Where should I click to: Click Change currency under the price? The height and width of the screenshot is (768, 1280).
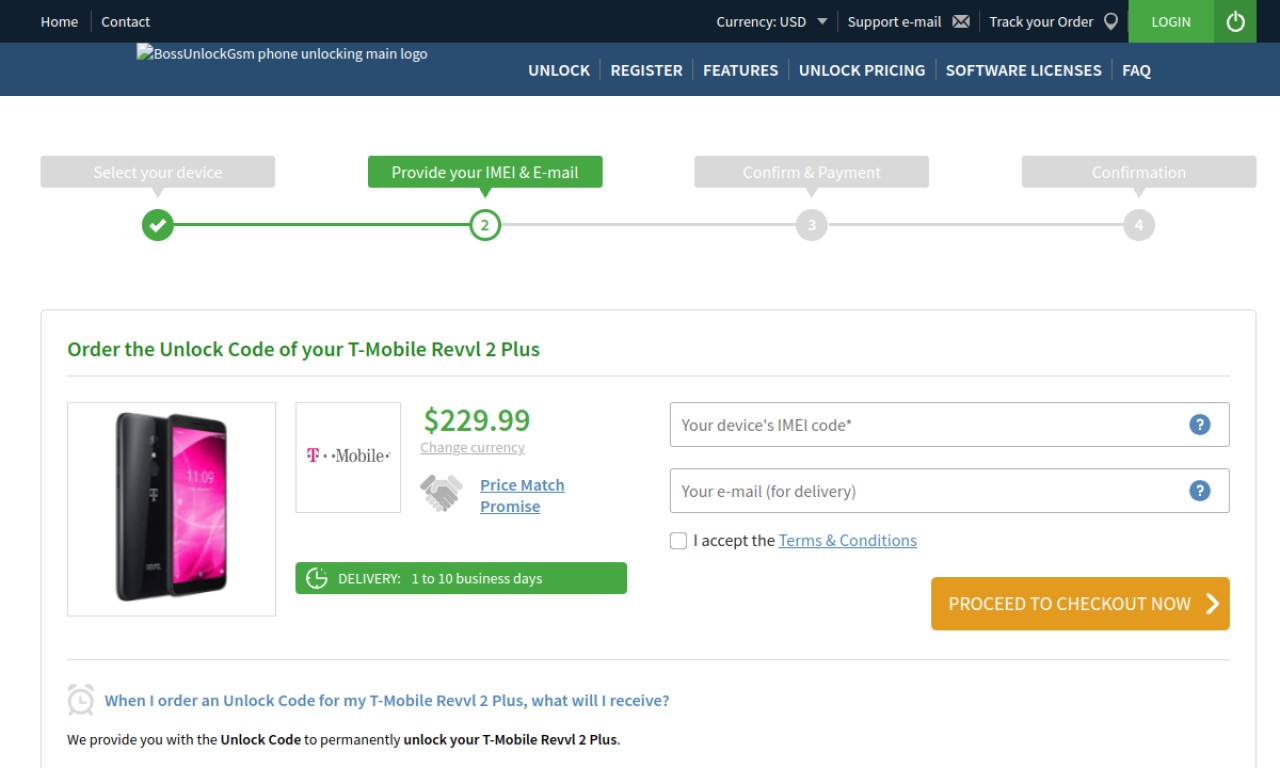[472, 448]
